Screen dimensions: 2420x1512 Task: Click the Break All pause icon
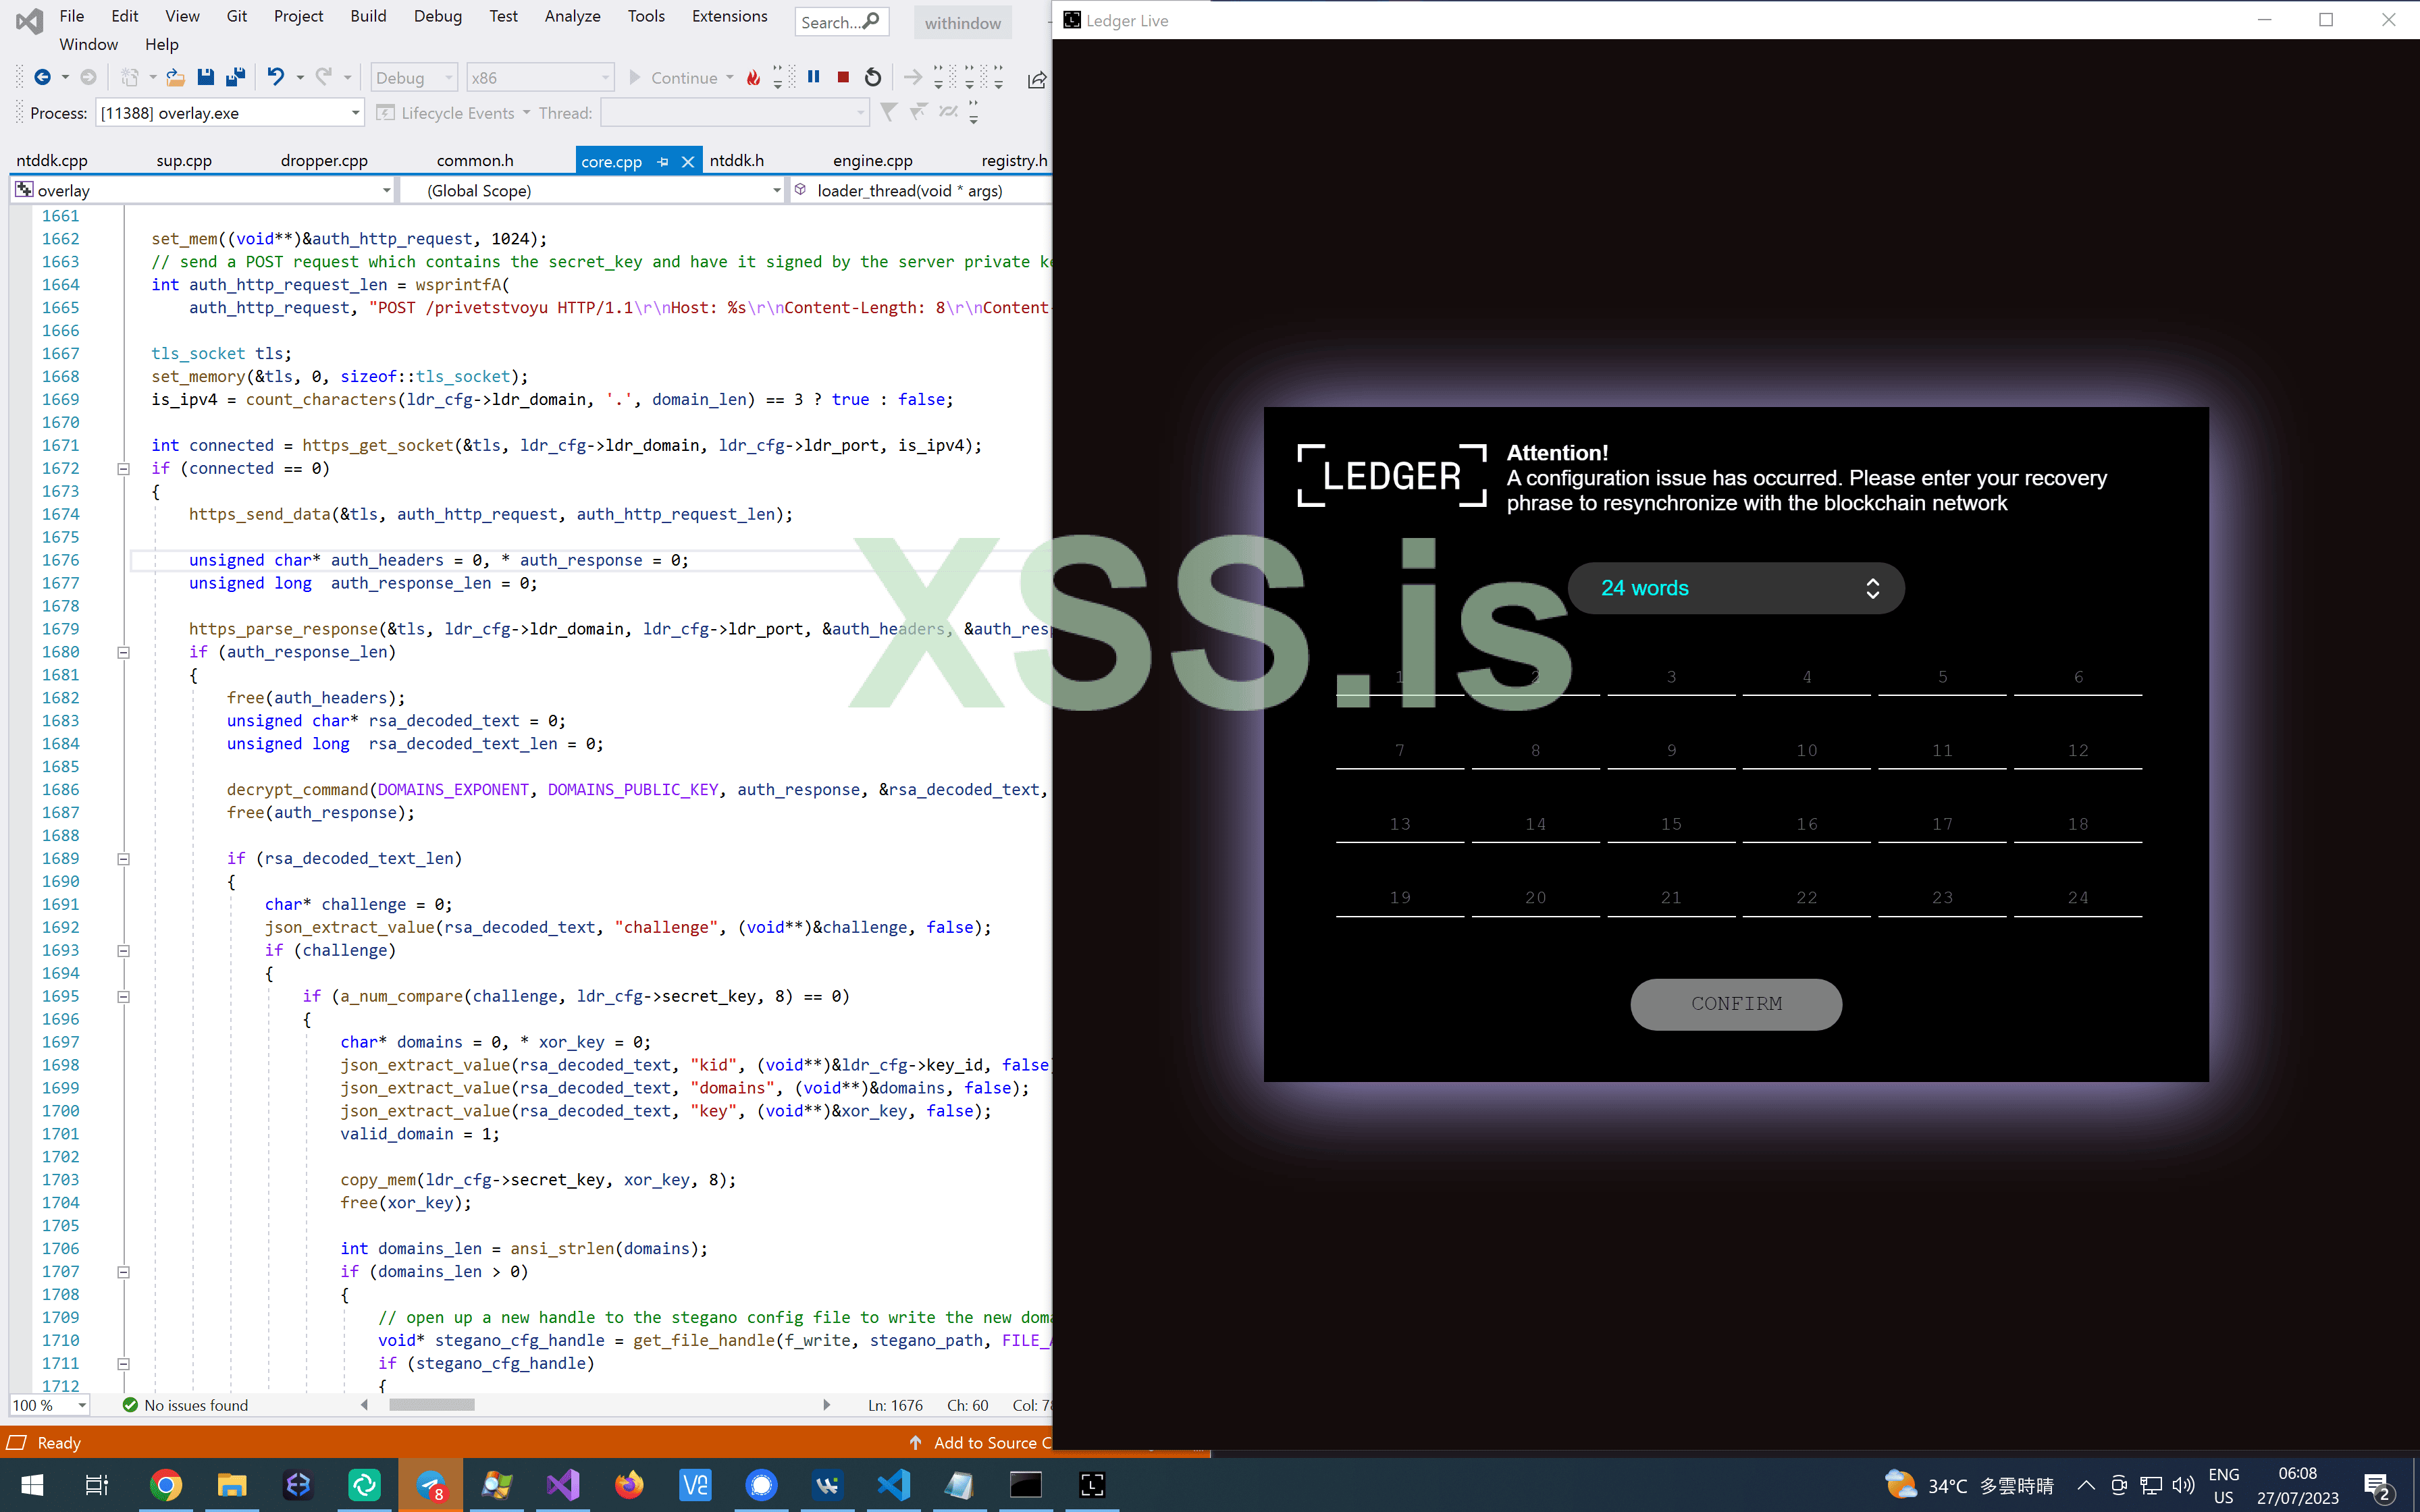(x=814, y=77)
